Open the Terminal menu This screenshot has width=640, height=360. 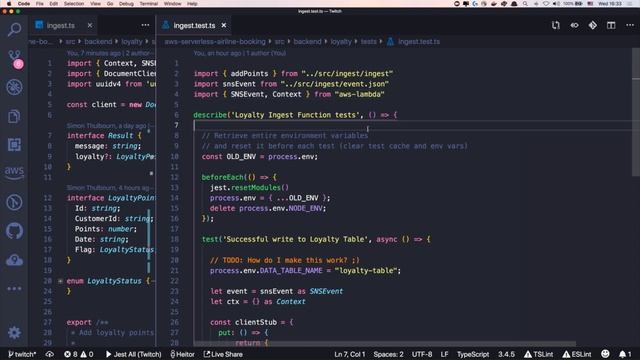pyautogui.click(x=149, y=4)
